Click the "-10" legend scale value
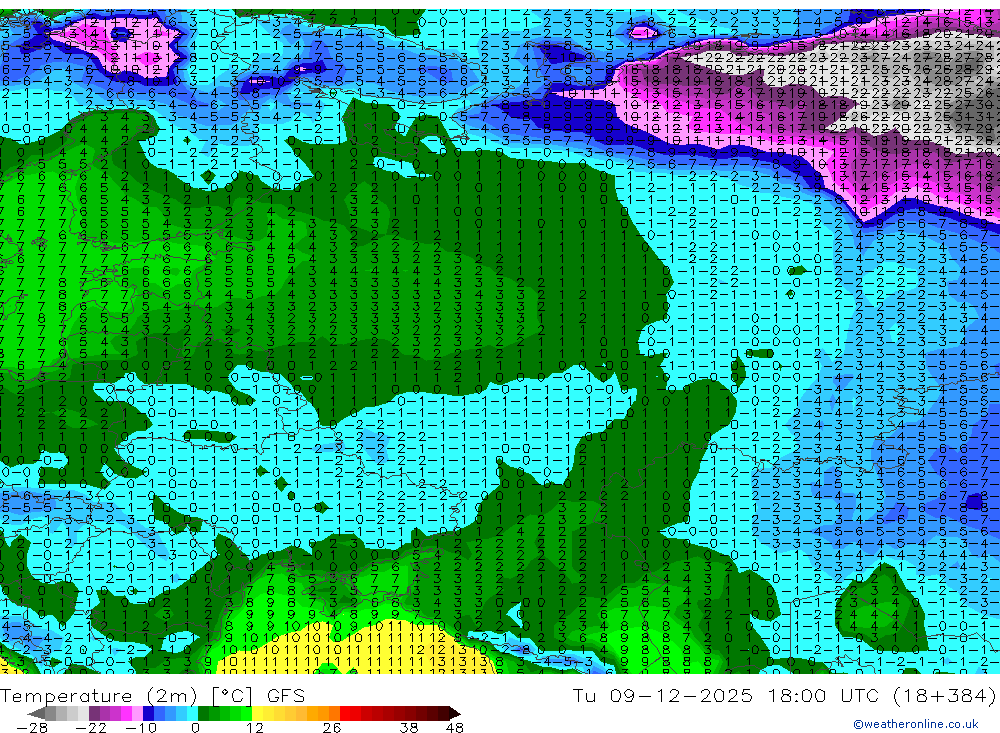Viewport: 1000px width, 733px height. (141, 727)
